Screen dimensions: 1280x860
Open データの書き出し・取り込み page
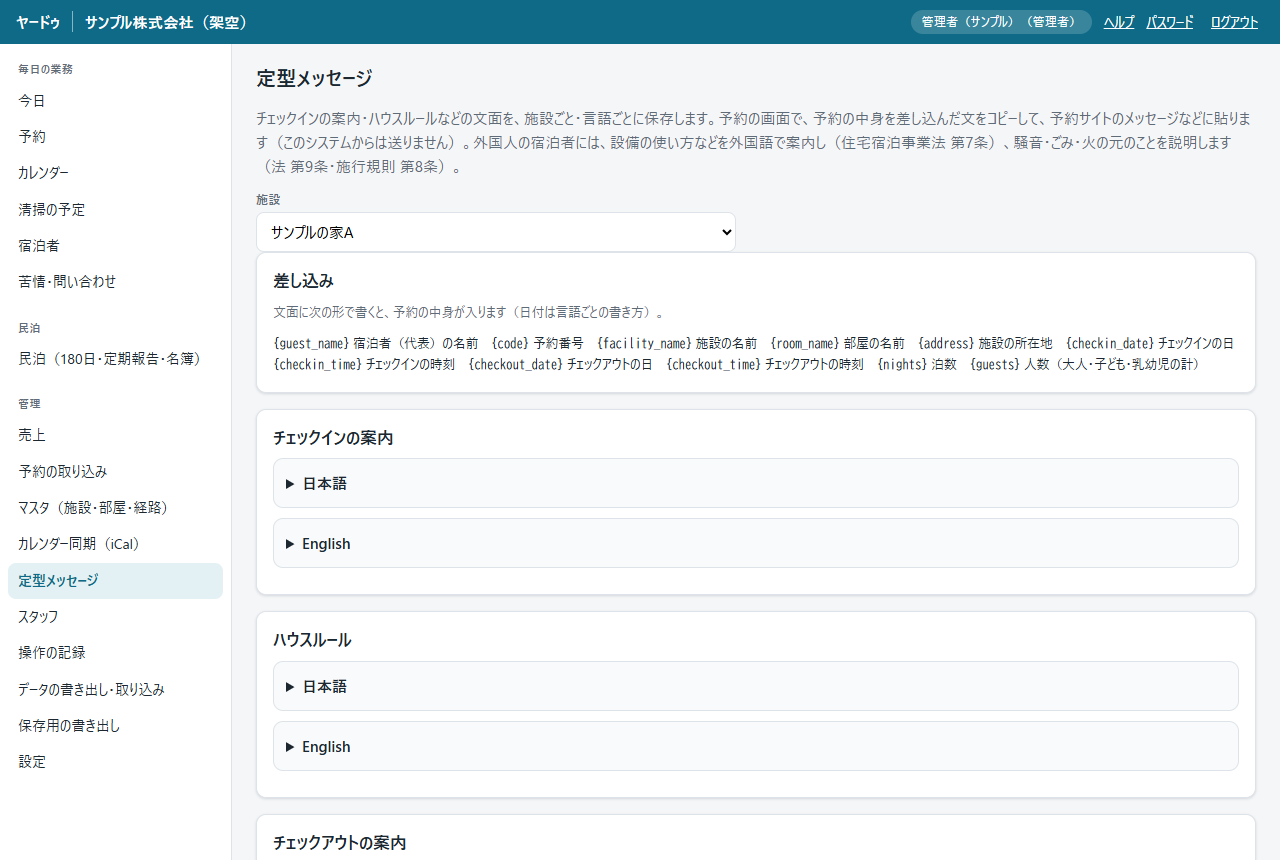115,690
